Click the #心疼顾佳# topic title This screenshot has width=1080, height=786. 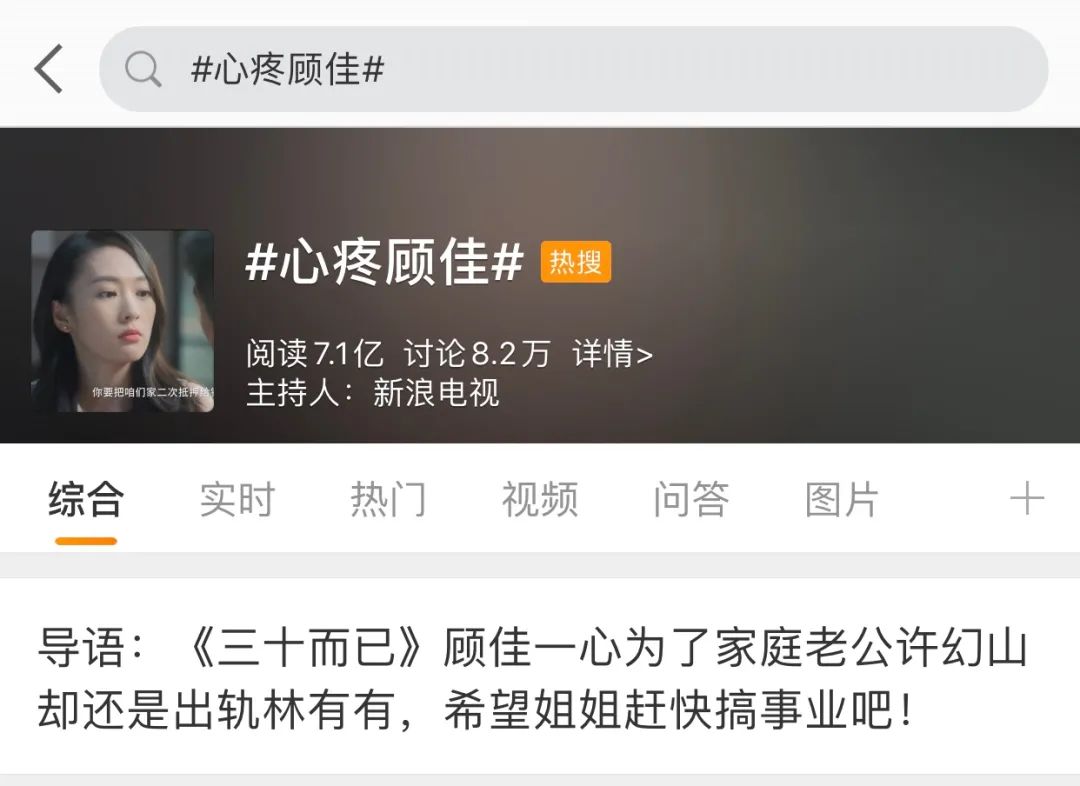[384, 262]
